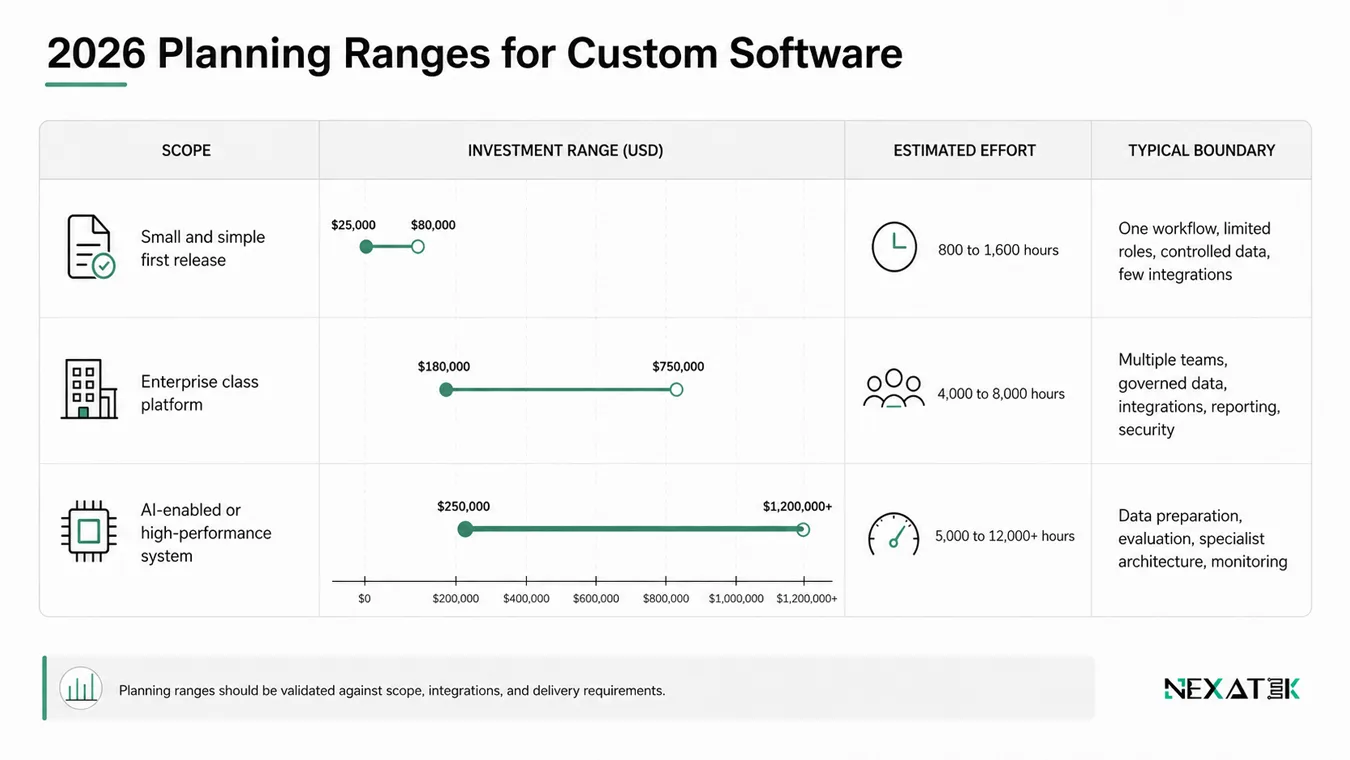The image size is (1350, 760).
Task: Click the 2026 Planning Ranges title
Action: pos(474,52)
